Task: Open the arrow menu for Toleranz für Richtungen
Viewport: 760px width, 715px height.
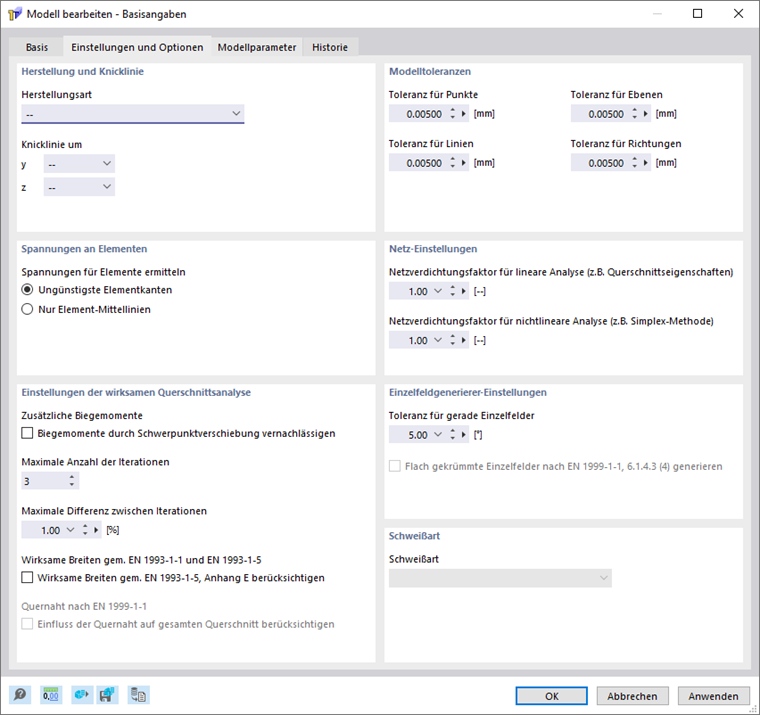Action: pyautogui.click(x=646, y=163)
